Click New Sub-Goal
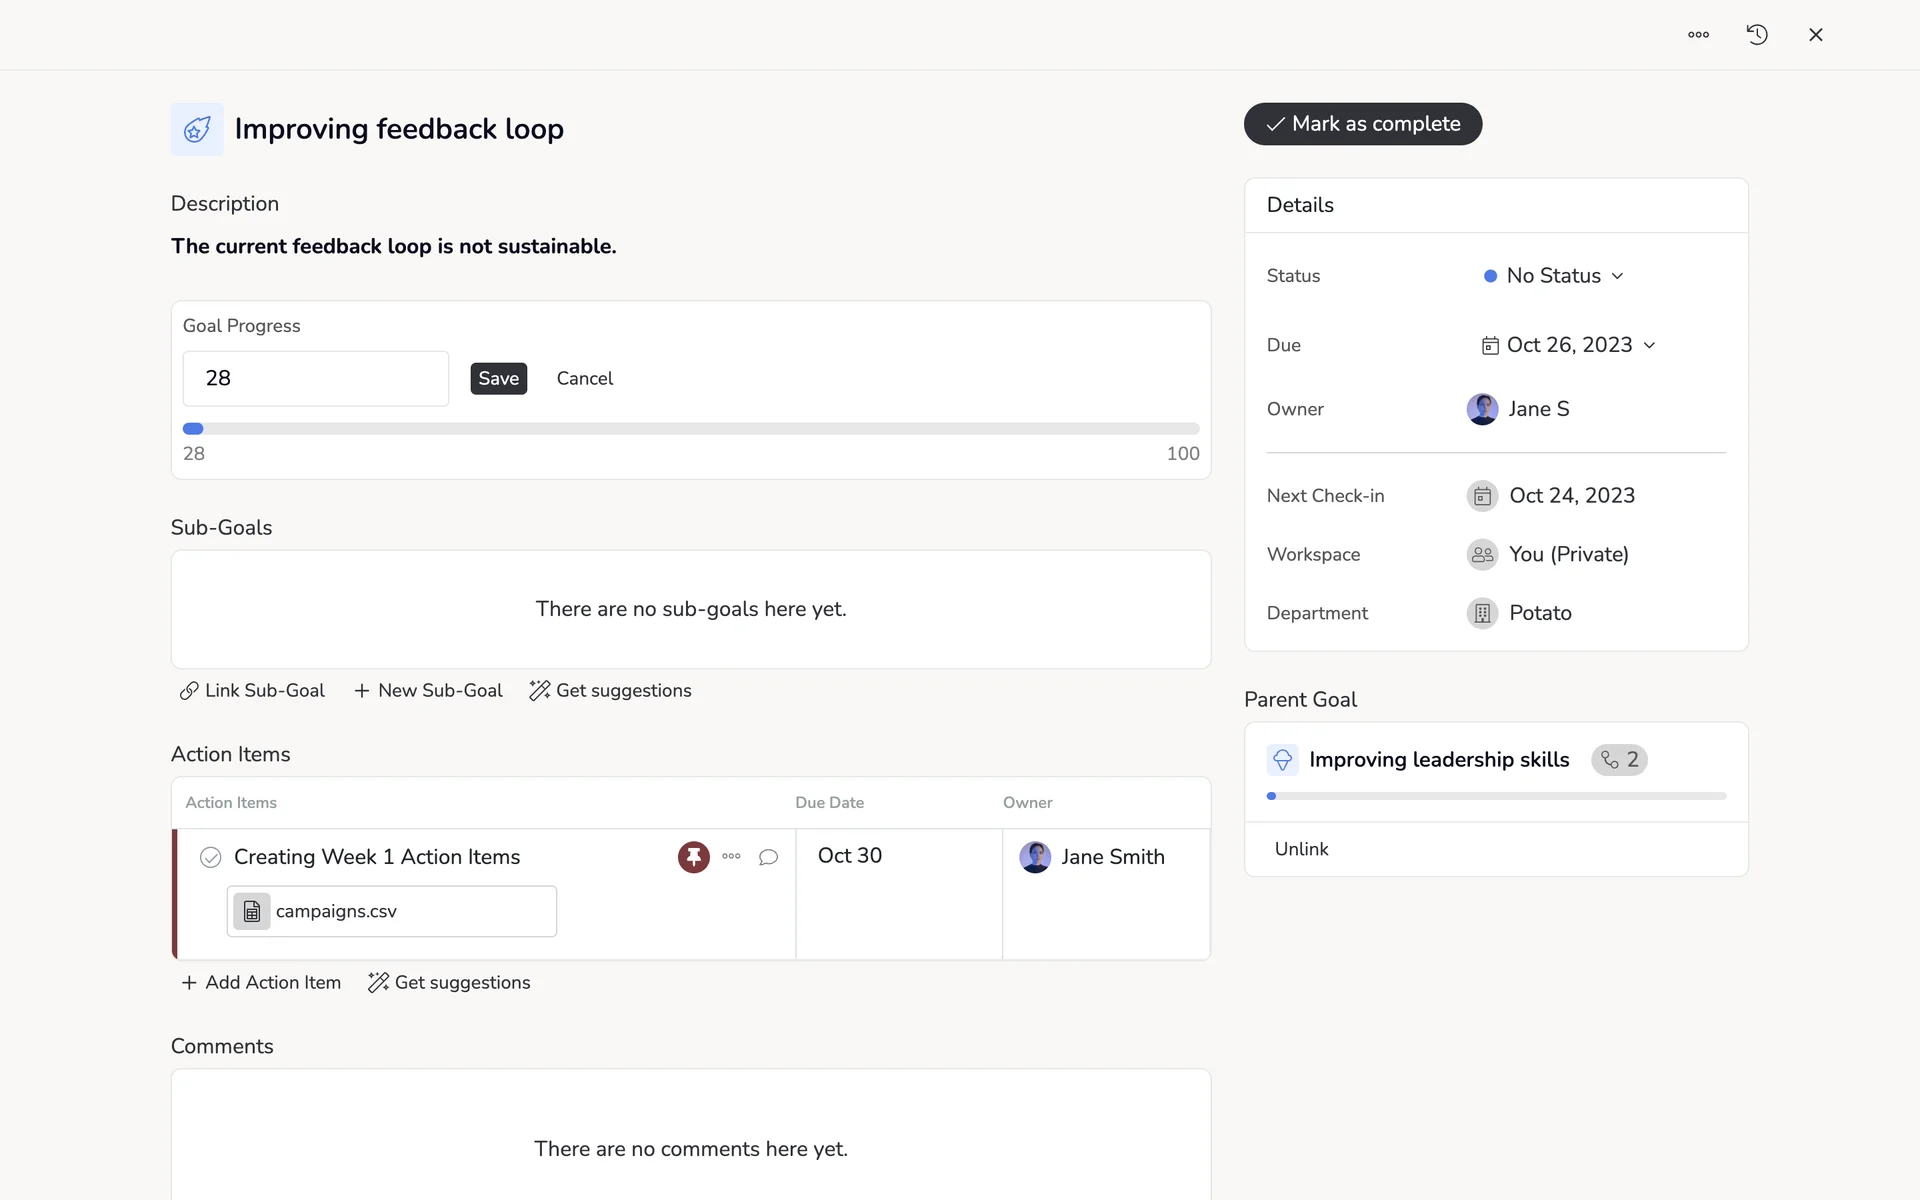Viewport: 1920px width, 1200px height. click(428, 691)
